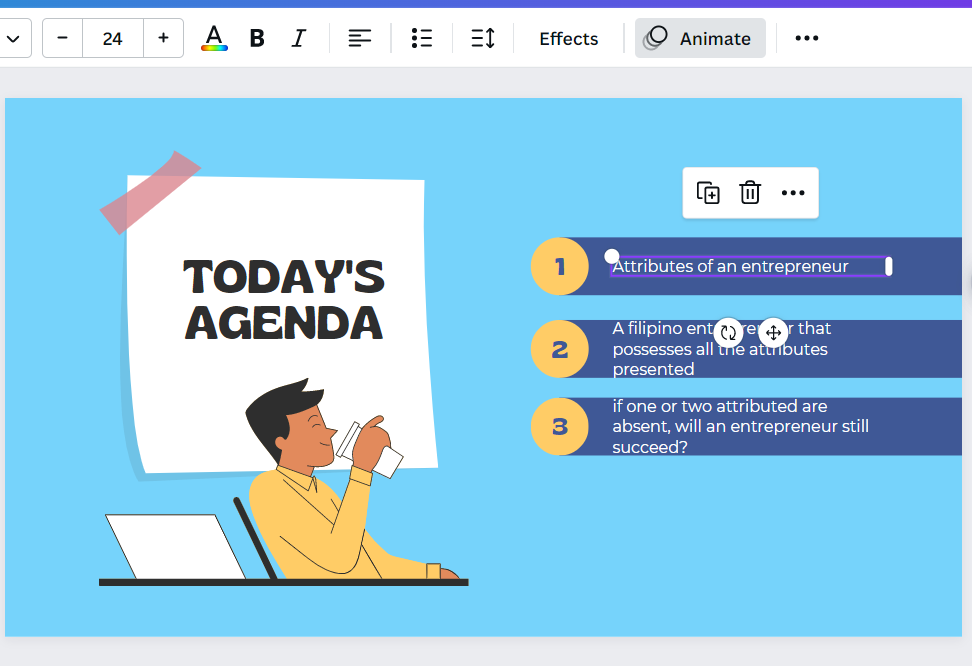
Task: Open the Animate menu item
Action: 700,37
